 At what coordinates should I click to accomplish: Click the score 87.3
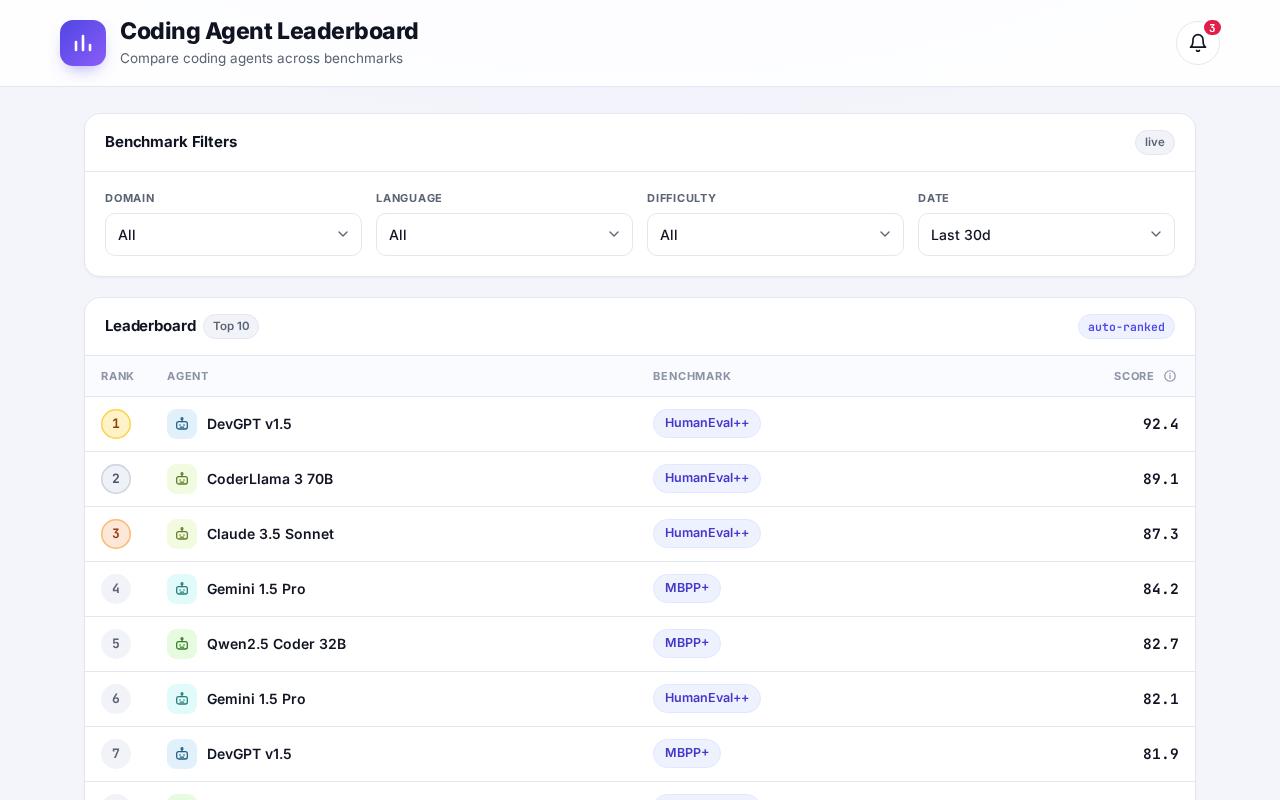[1161, 534]
